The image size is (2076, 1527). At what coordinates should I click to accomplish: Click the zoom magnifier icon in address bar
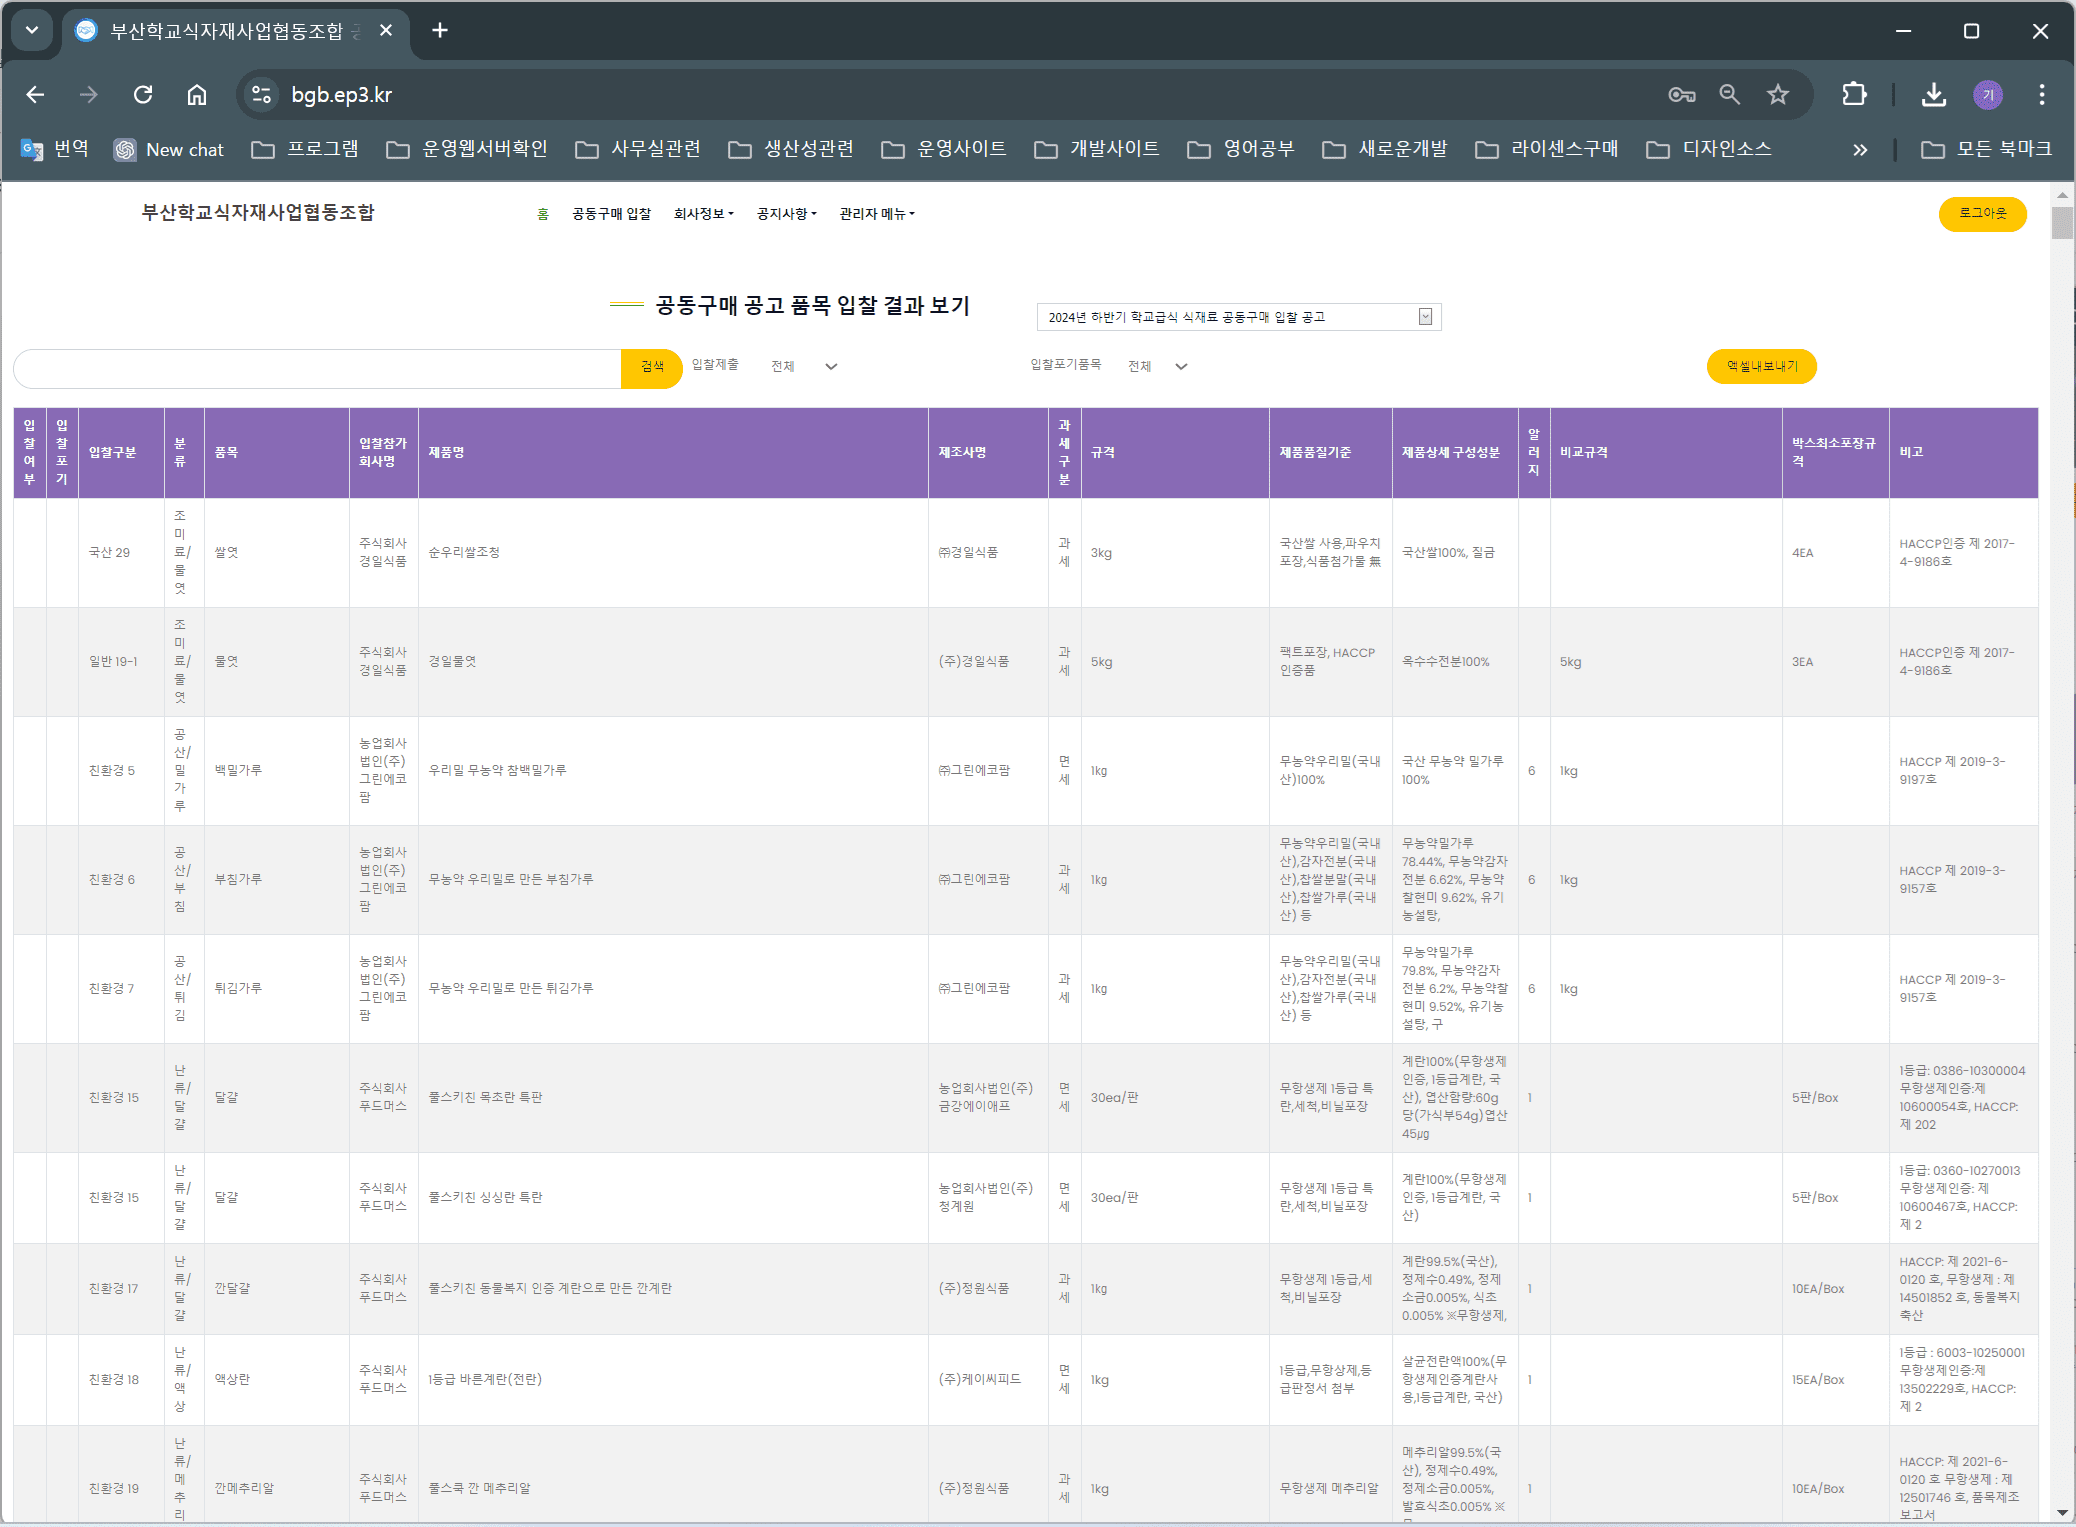pyautogui.click(x=1730, y=95)
